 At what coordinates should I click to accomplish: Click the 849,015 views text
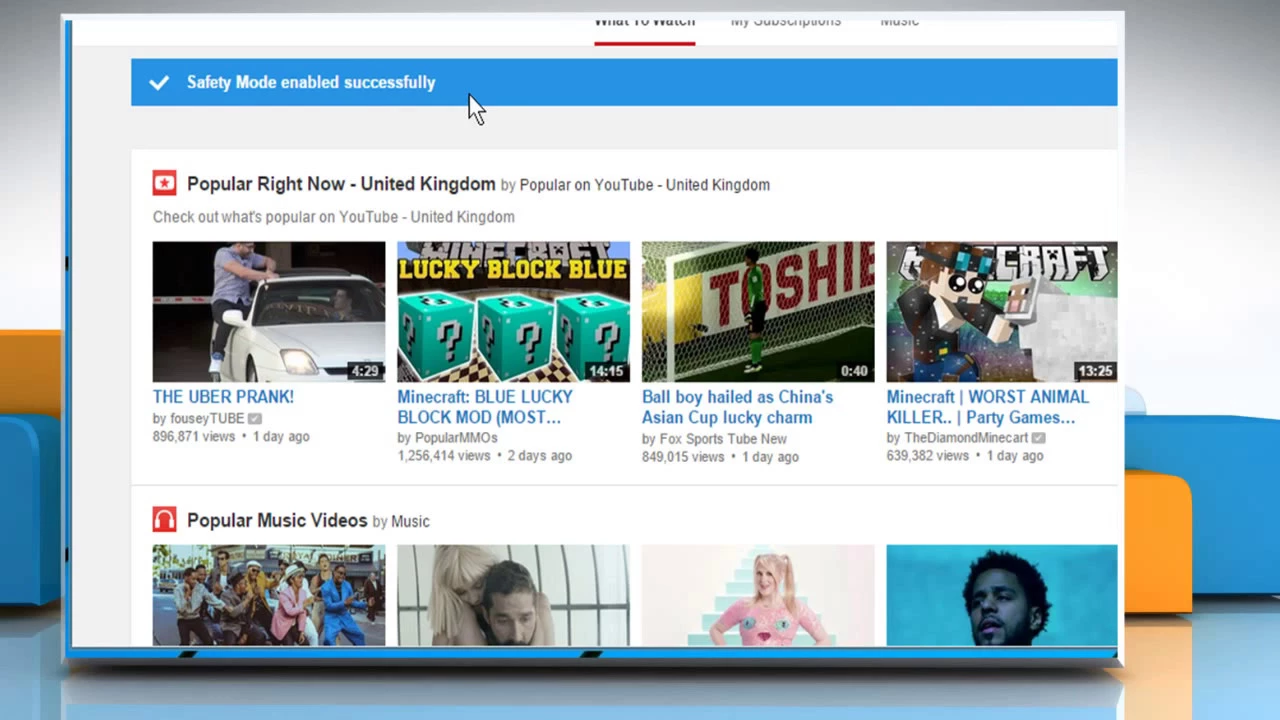pyautogui.click(x=683, y=457)
